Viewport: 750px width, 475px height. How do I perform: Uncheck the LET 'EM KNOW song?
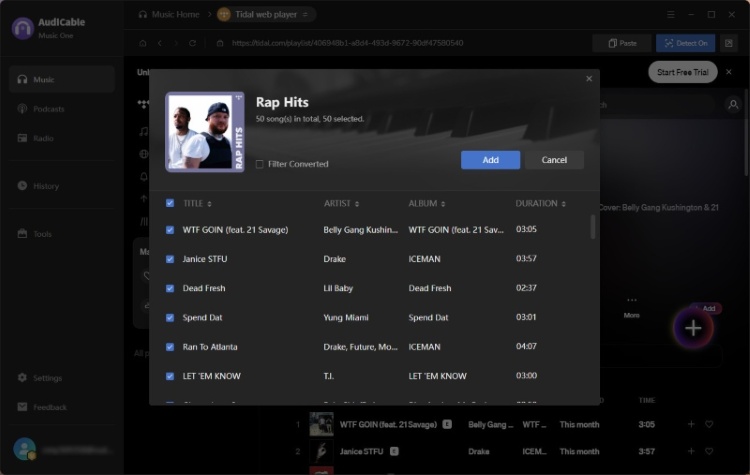click(x=170, y=376)
